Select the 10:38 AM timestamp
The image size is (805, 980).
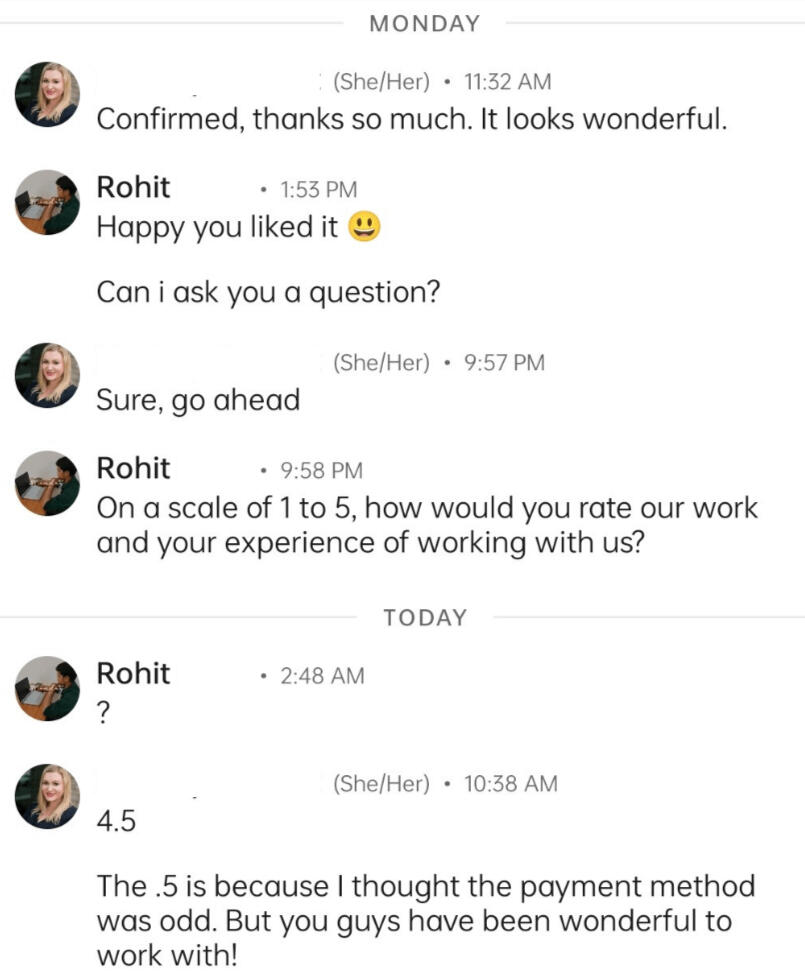(511, 784)
